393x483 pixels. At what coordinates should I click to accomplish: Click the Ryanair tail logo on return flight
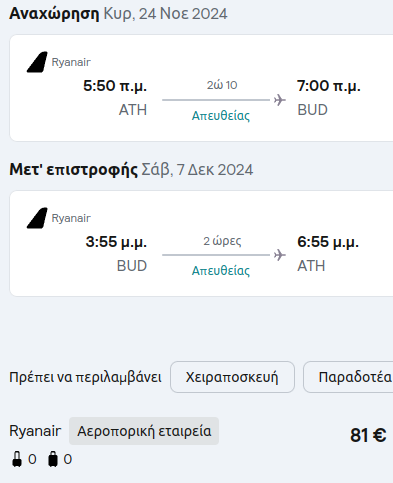pos(37,218)
